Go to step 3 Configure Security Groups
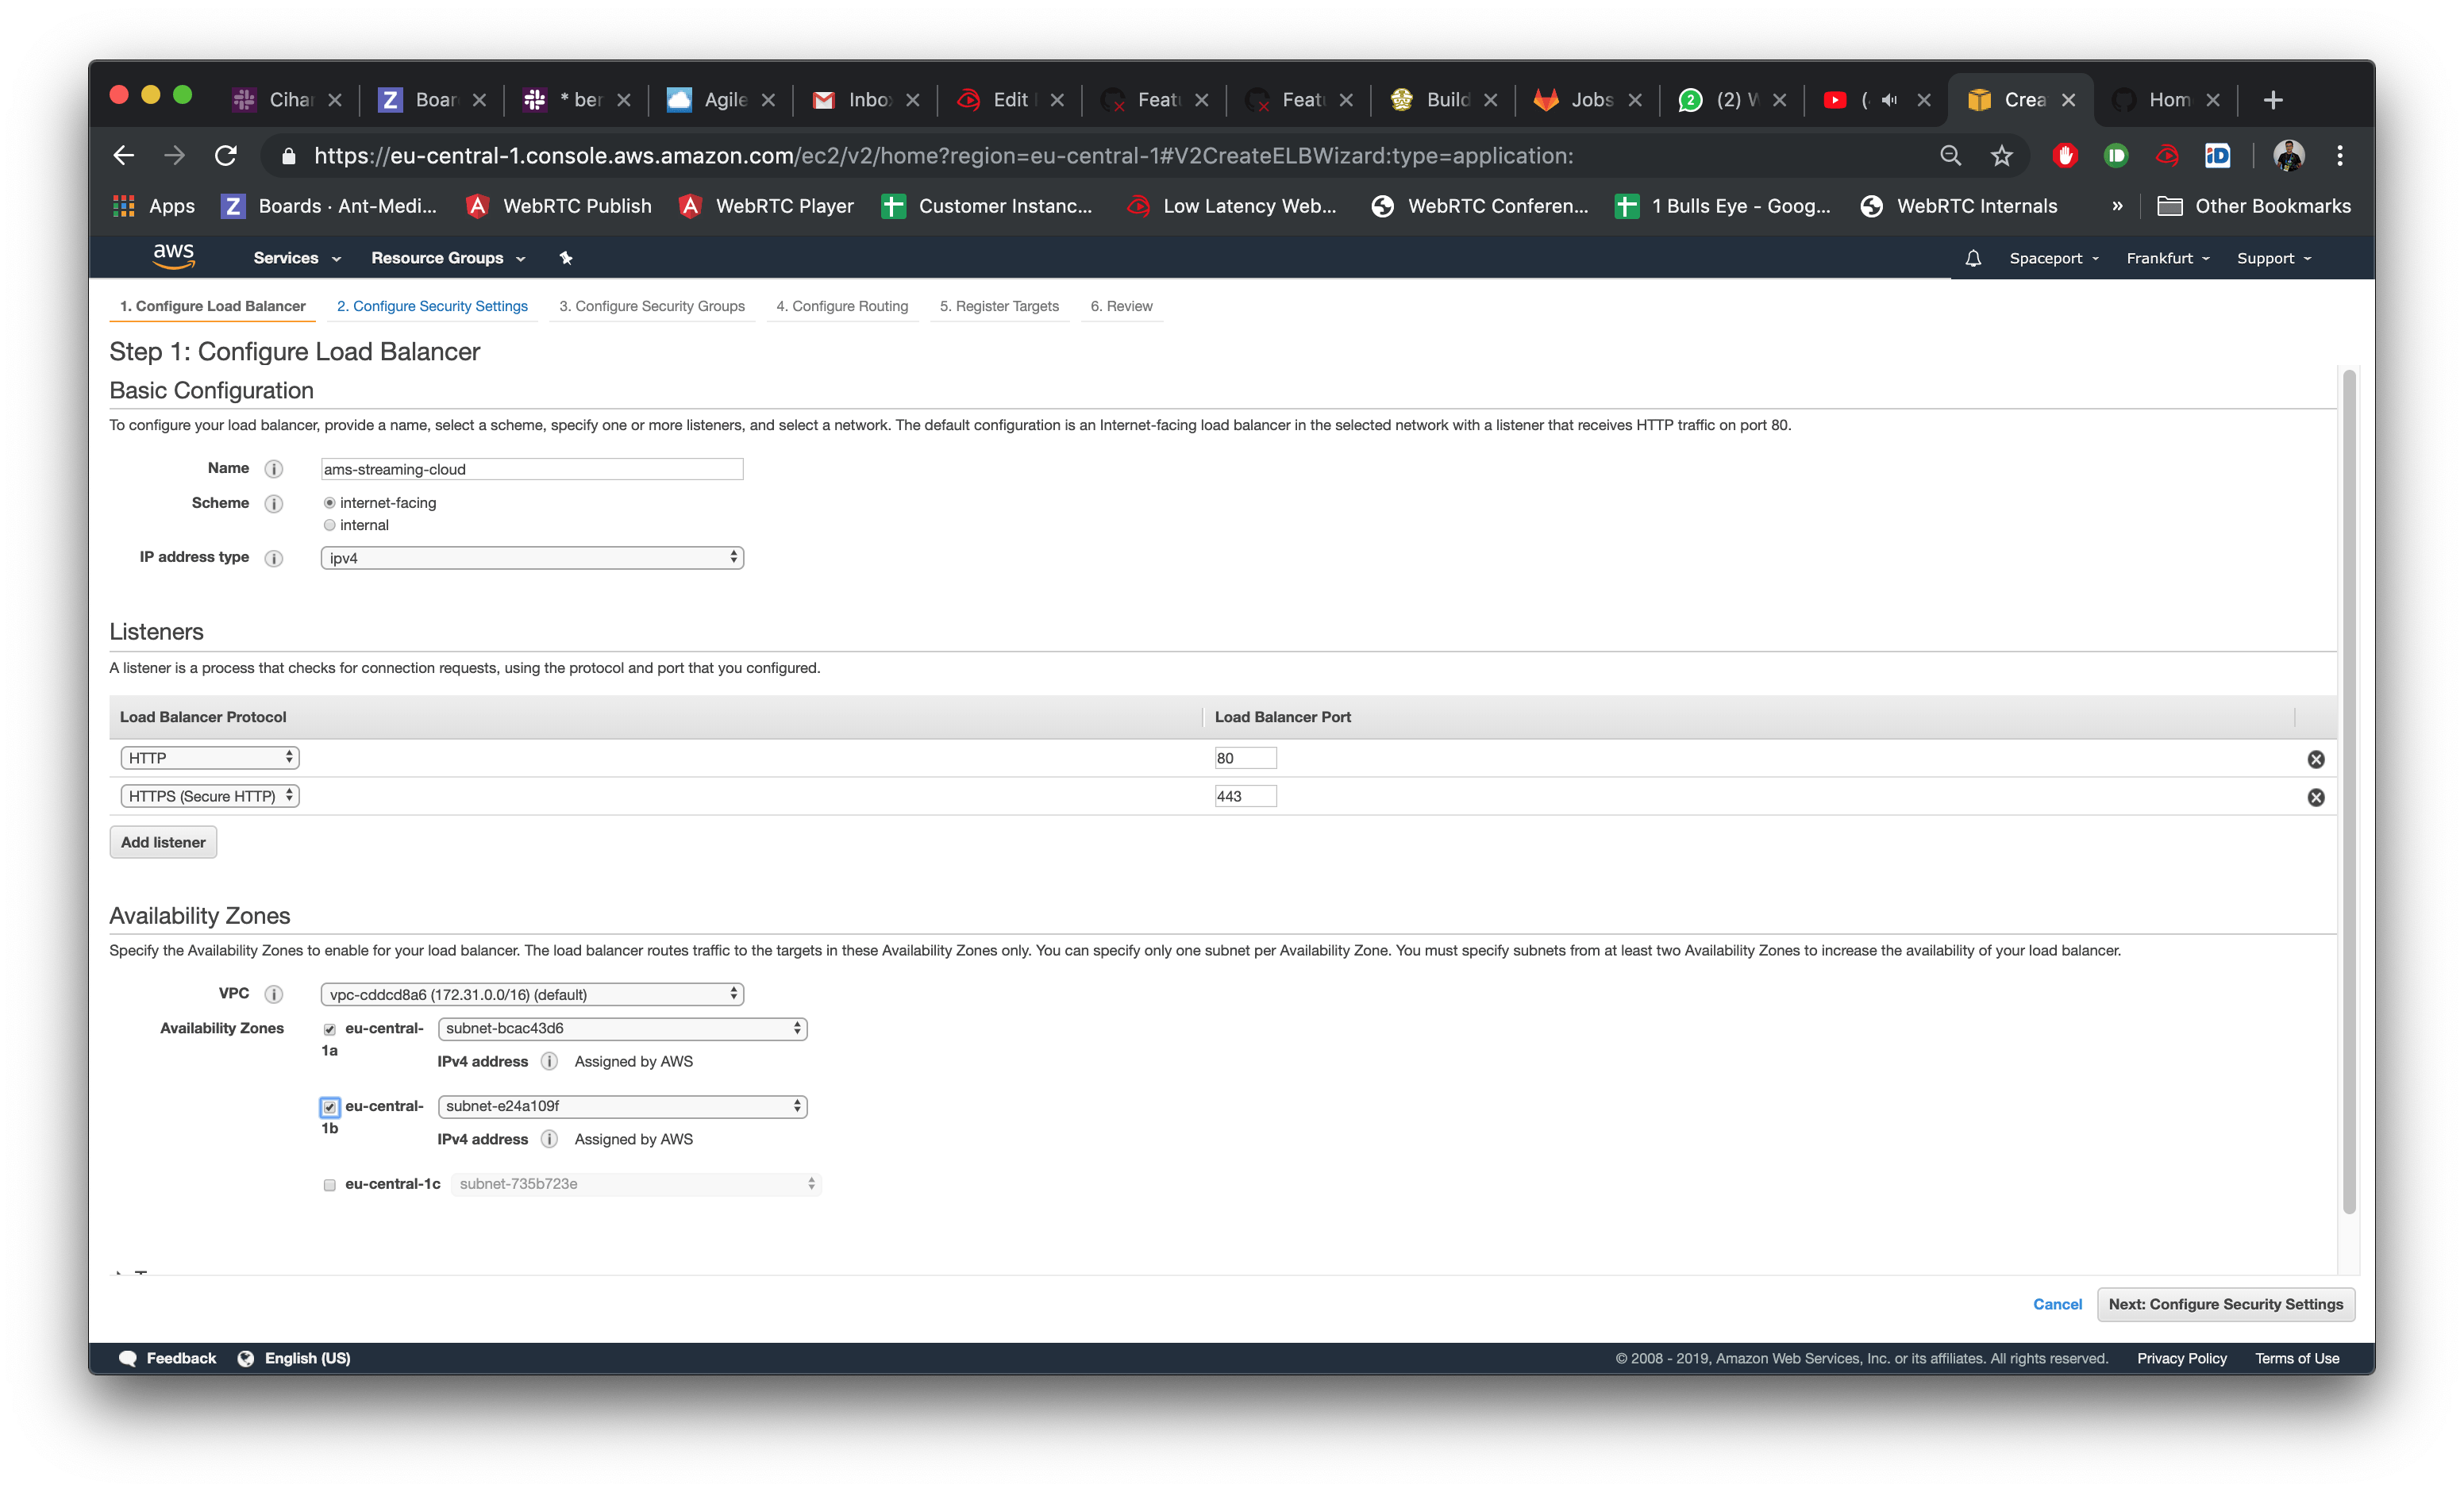 click(652, 306)
